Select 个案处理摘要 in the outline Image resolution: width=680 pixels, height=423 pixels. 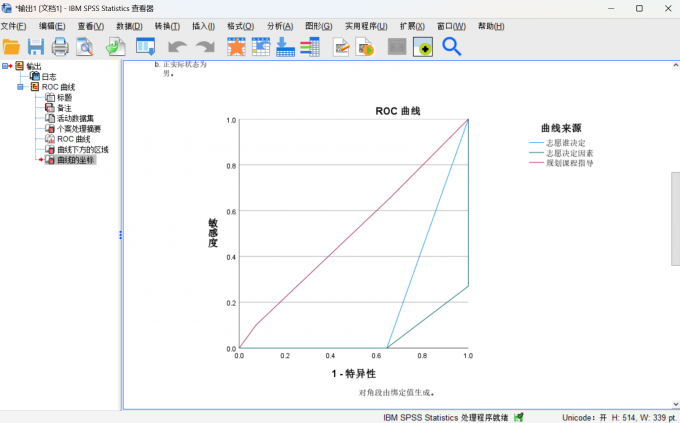pyautogui.click(x=79, y=128)
